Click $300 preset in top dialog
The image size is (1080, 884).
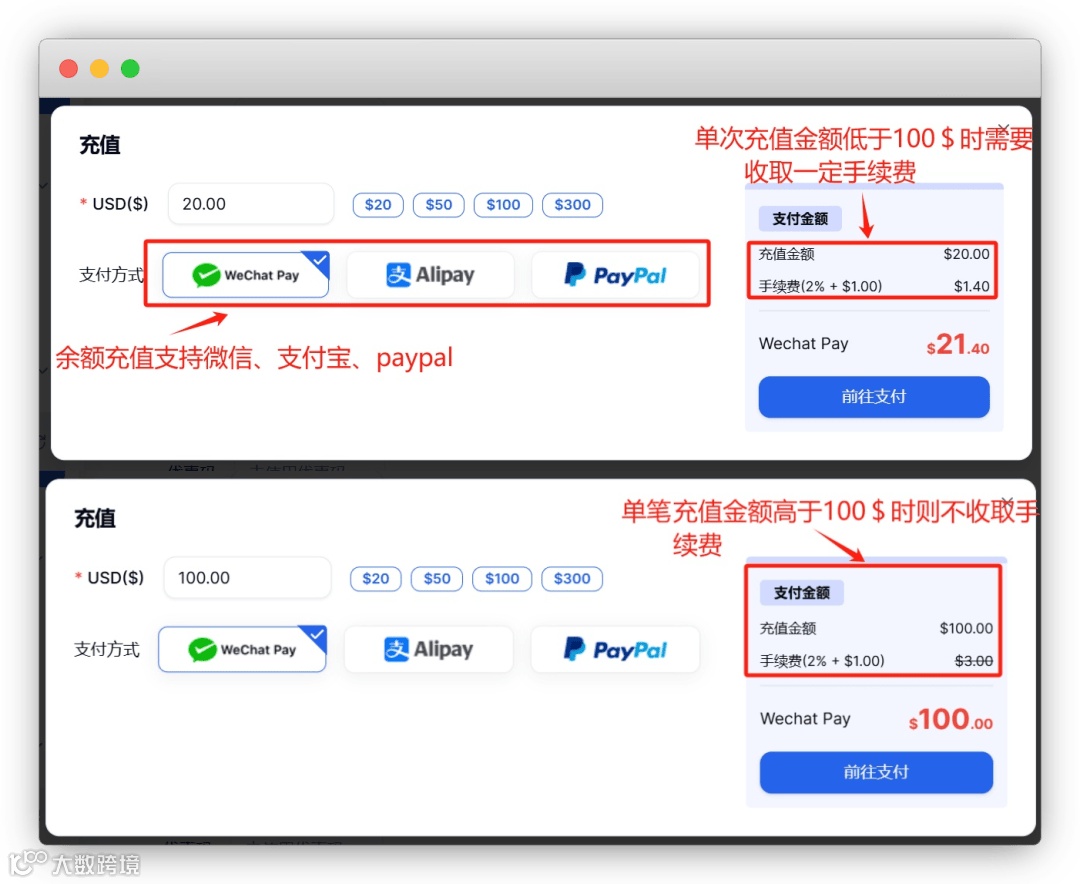[572, 205]
